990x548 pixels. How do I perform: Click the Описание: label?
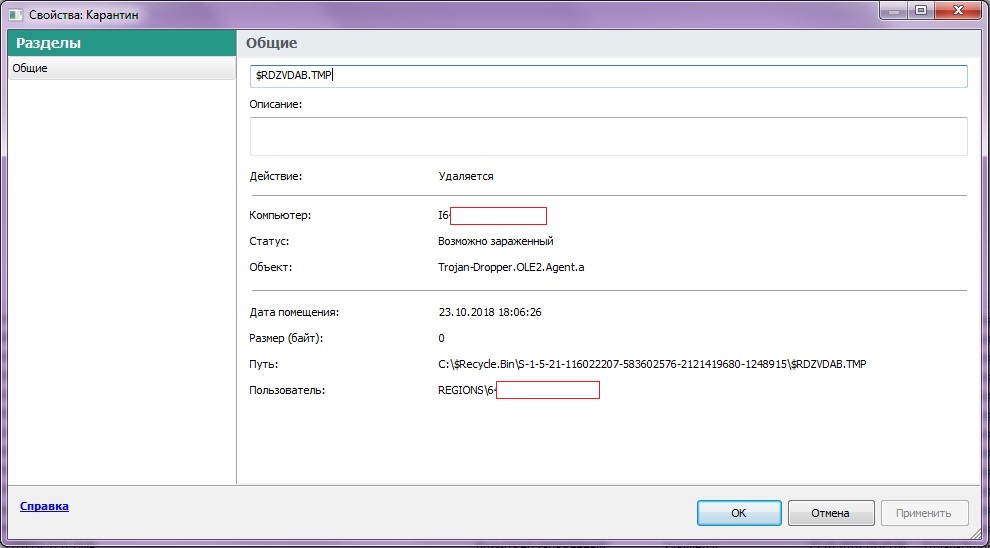(277, 104)
